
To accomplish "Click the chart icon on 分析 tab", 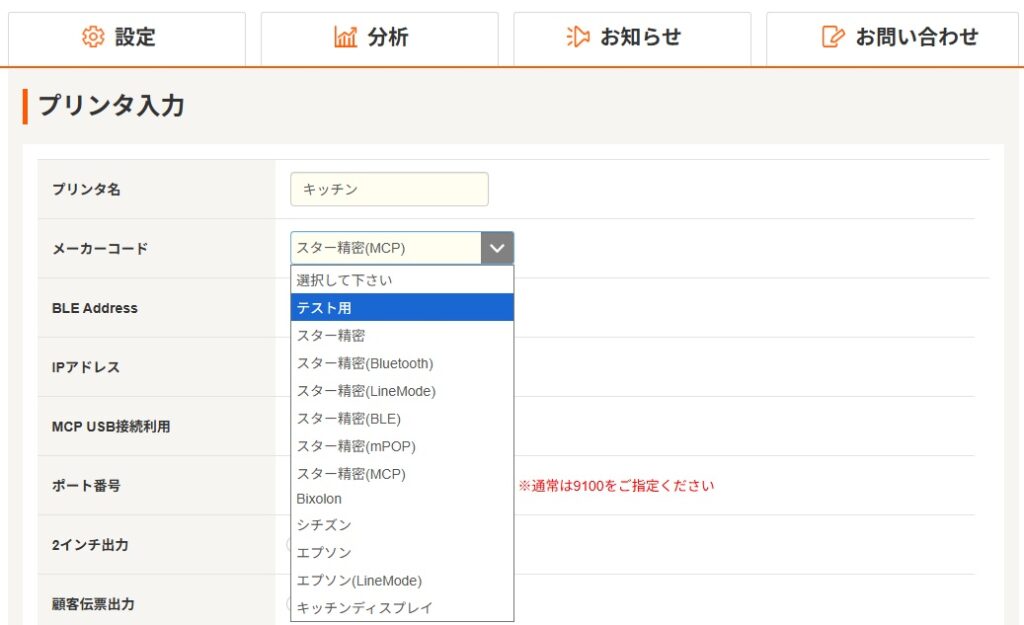I will click(345, 37).
